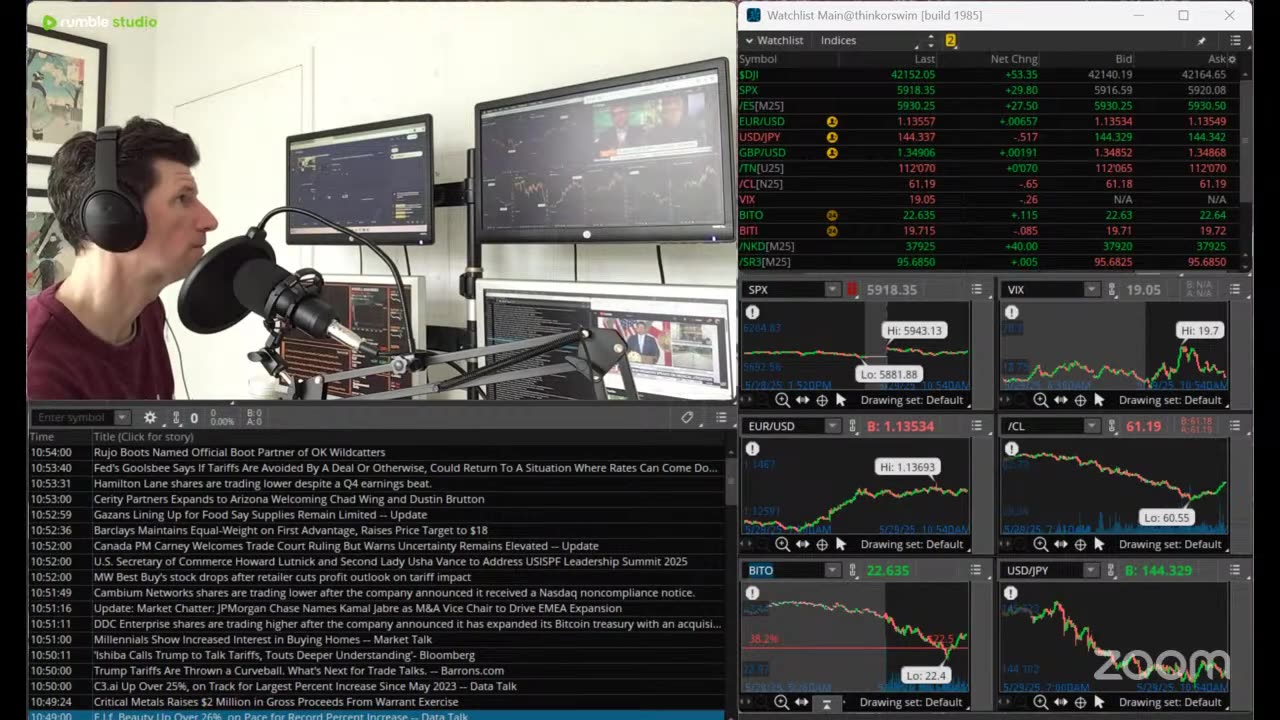Viewport: 1280px width, 720px height.
Task: Select the /TN[U25] watchlist row
Action: (x=990, y=168)
